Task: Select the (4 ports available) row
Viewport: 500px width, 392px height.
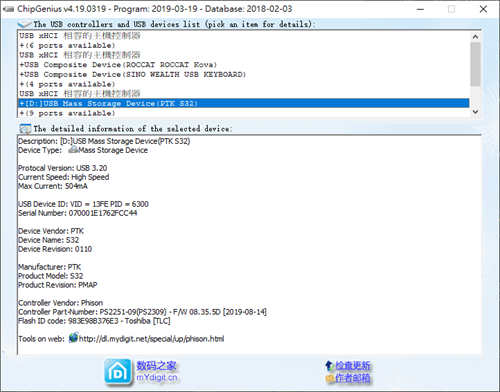Action: (243, 84)
